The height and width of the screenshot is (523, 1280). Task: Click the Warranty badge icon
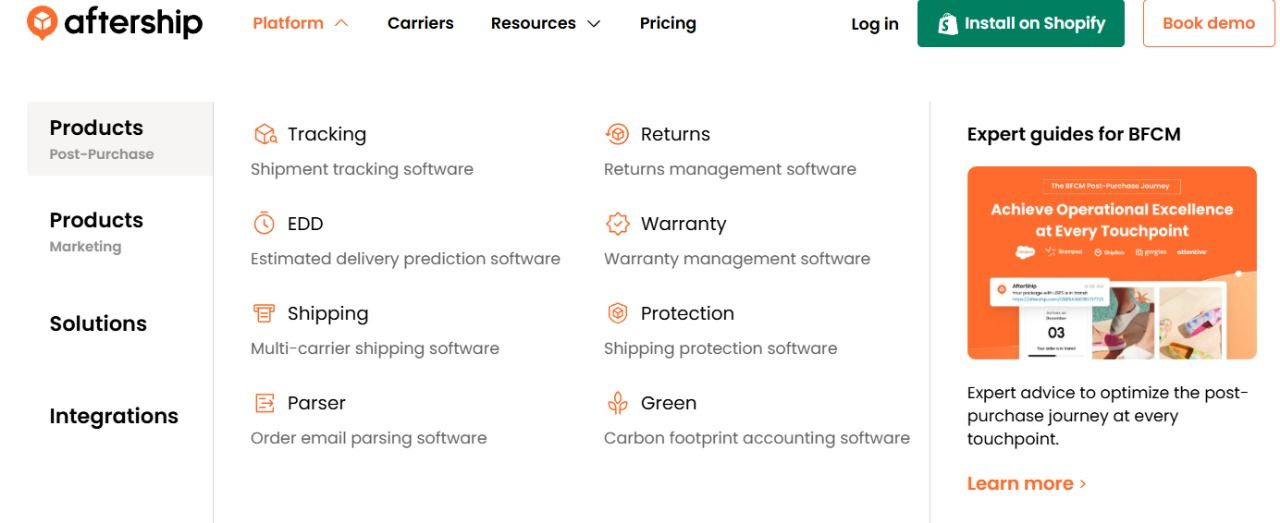pos(618,224)
